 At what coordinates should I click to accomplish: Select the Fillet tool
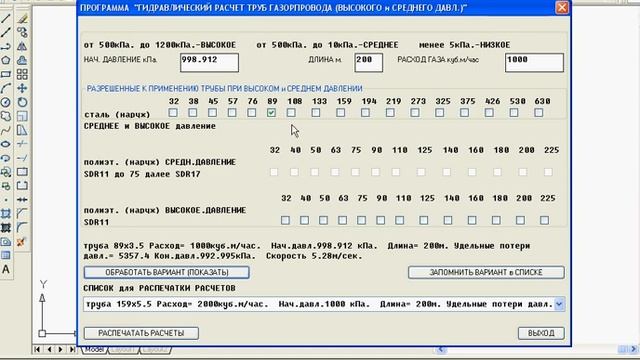click(x=22, y=227)
